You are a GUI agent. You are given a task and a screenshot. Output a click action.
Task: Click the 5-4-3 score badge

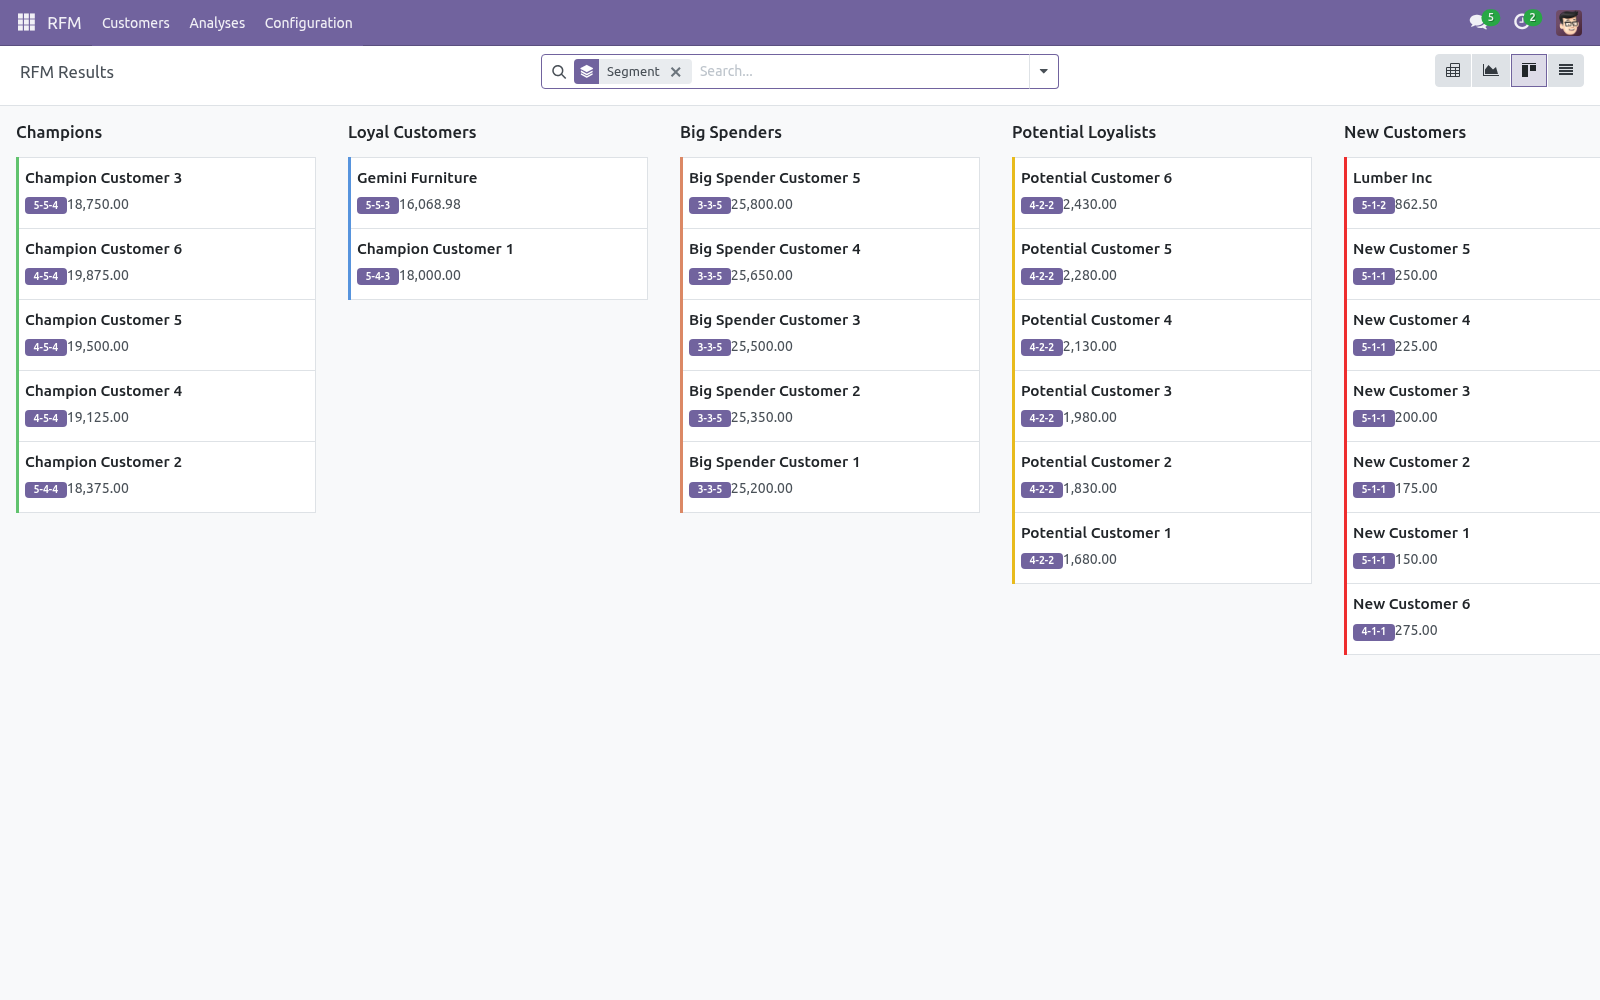click(378, 276)
